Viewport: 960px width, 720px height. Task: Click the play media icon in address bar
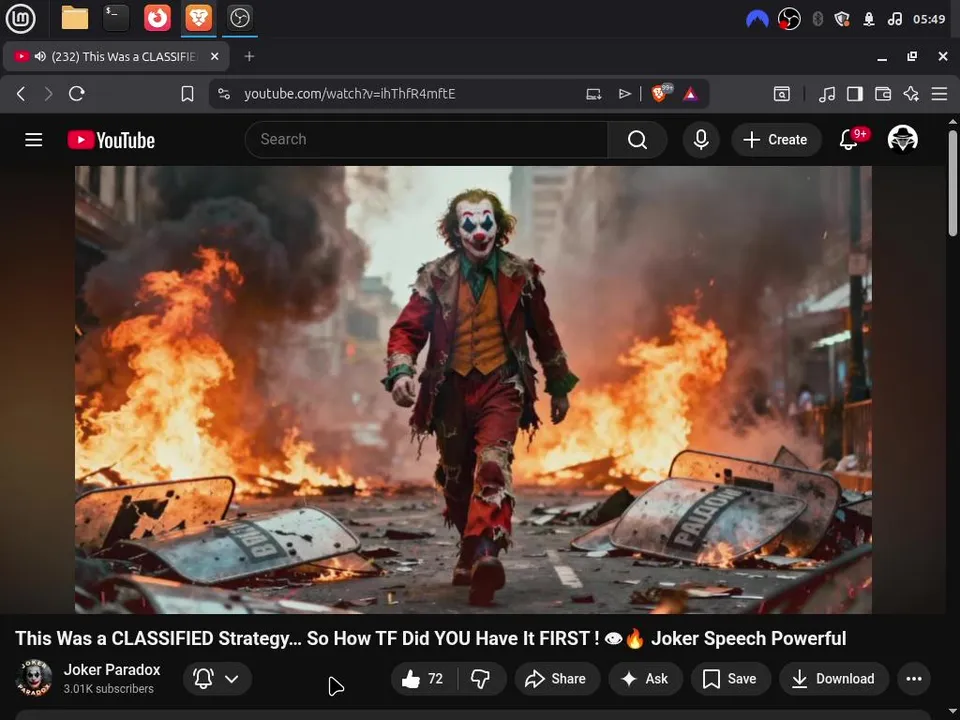[624, 94]
